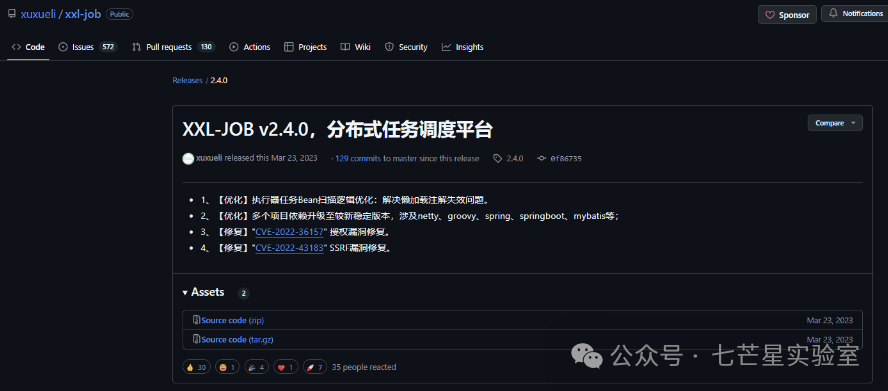The height and width of the screenshot is (391, 888).
Task: Click the Security shield icon
Action: (x=389, y=47)
